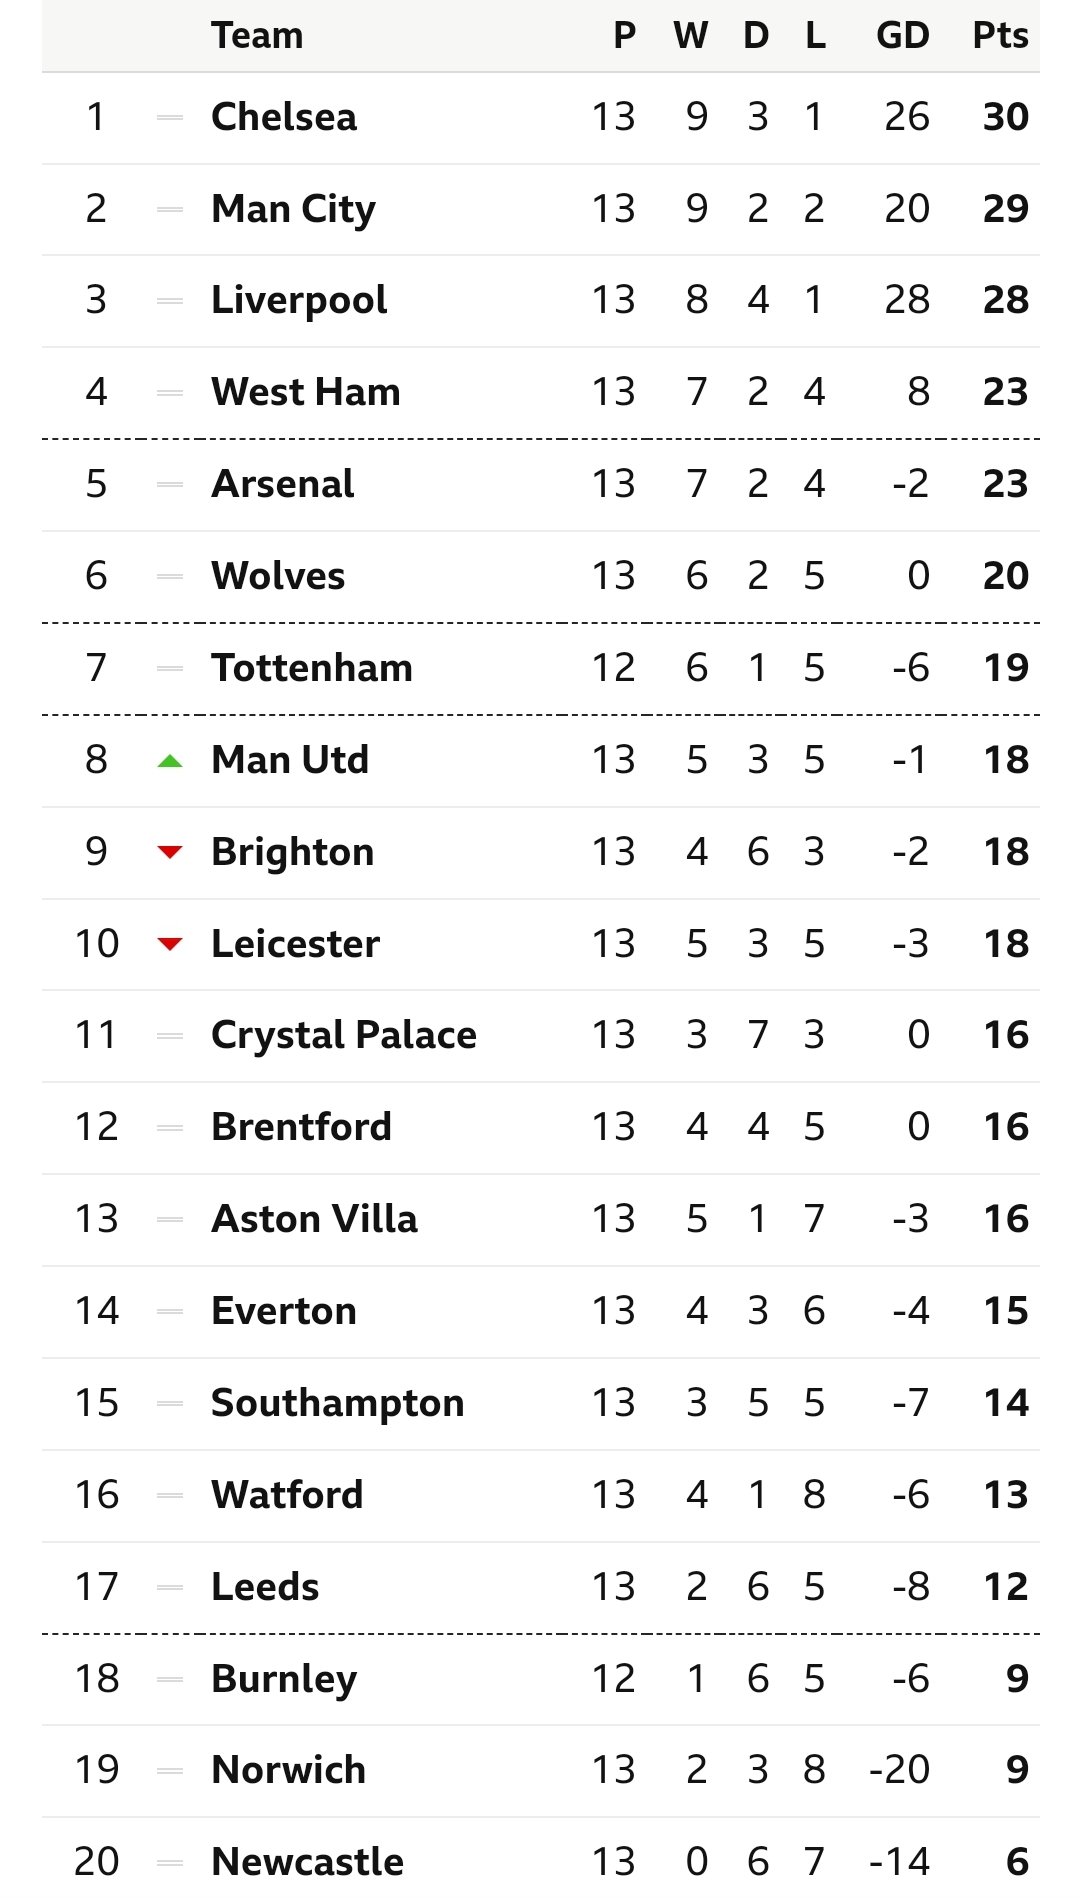Select the Crystal Palace team link
The height and width of the screenshot is (1898, 1080).
click(x=344, y=1036)
